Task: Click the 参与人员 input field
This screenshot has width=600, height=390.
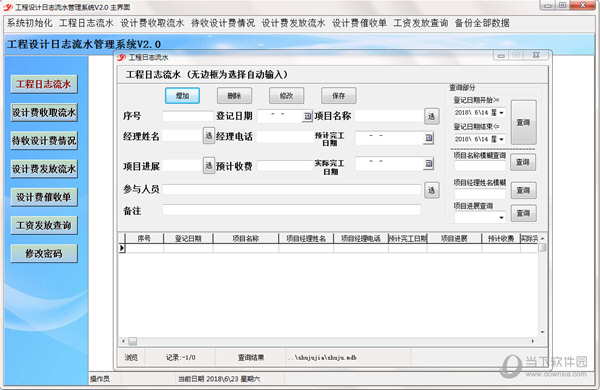Action: coord(292,190)
